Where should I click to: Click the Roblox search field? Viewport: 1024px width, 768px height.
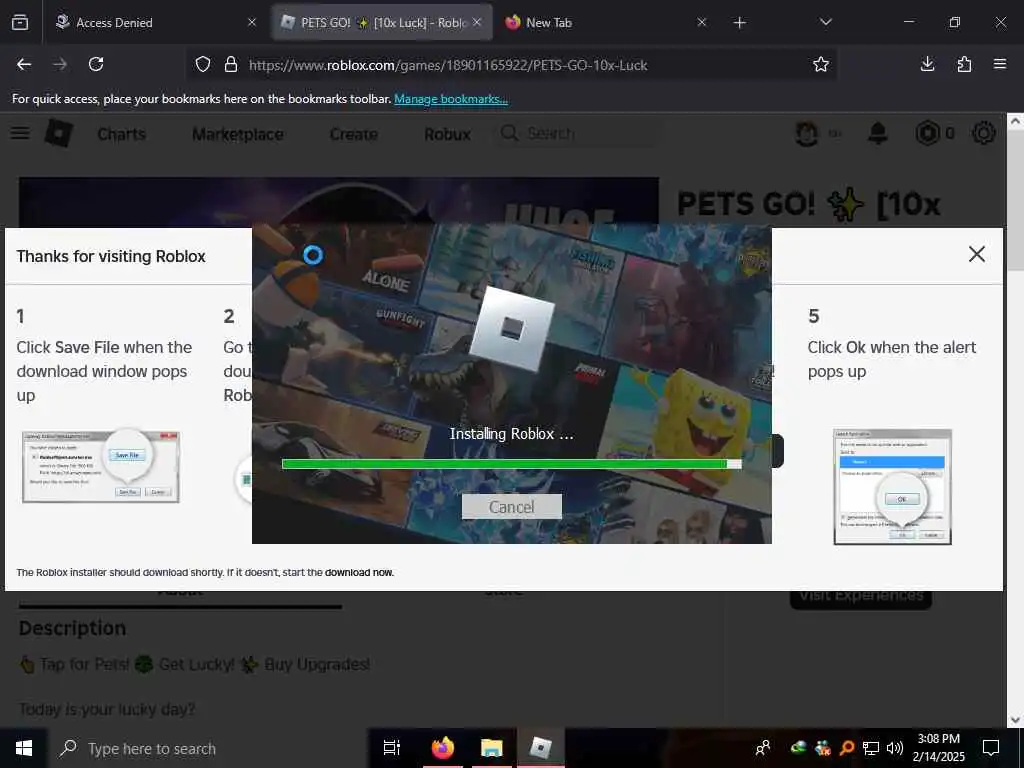coord(575,133)
